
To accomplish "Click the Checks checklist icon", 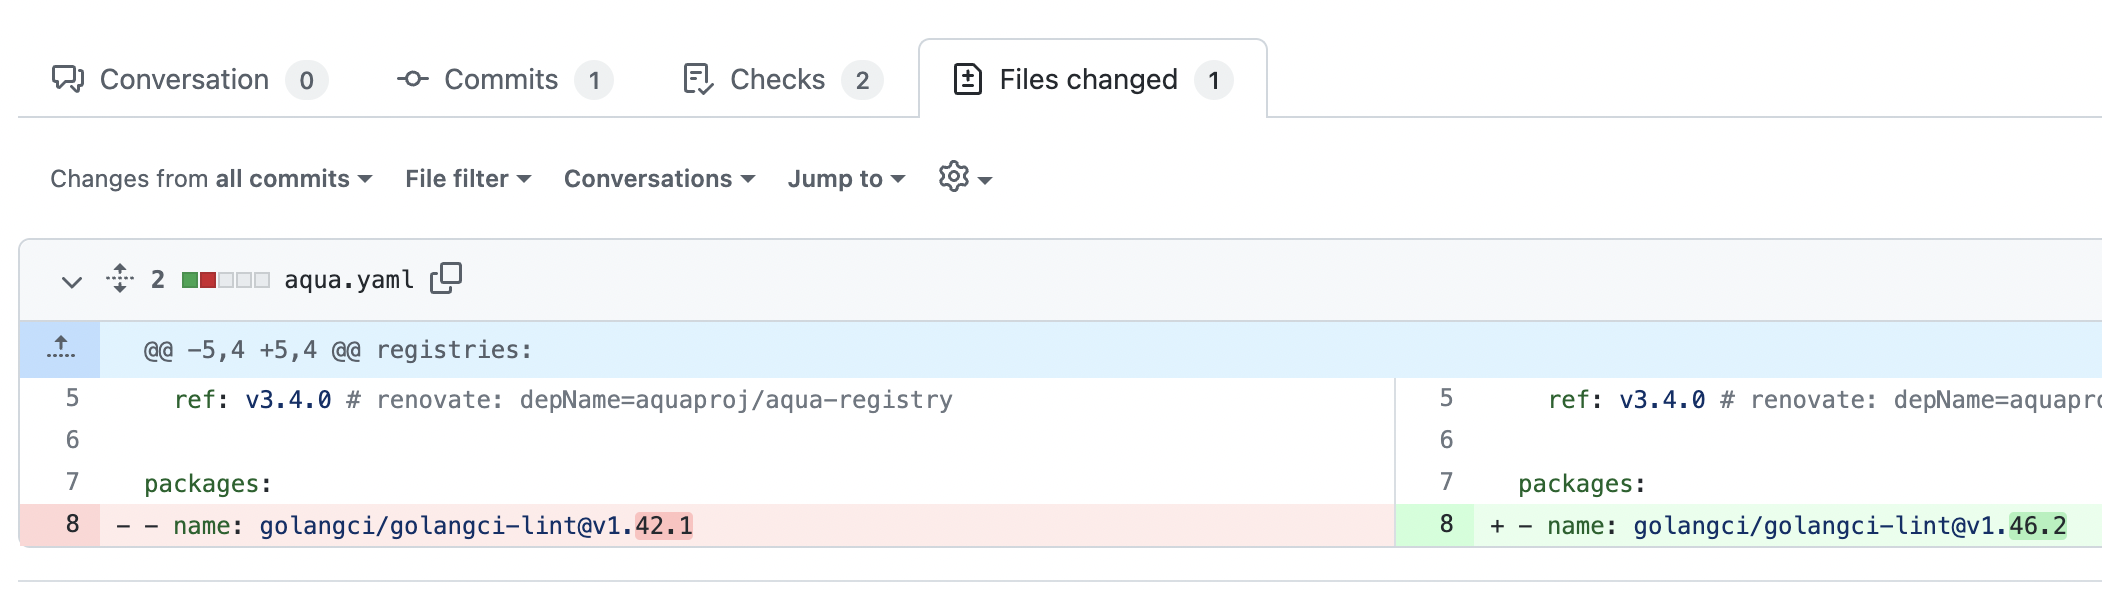I will [x=697, y=79].
